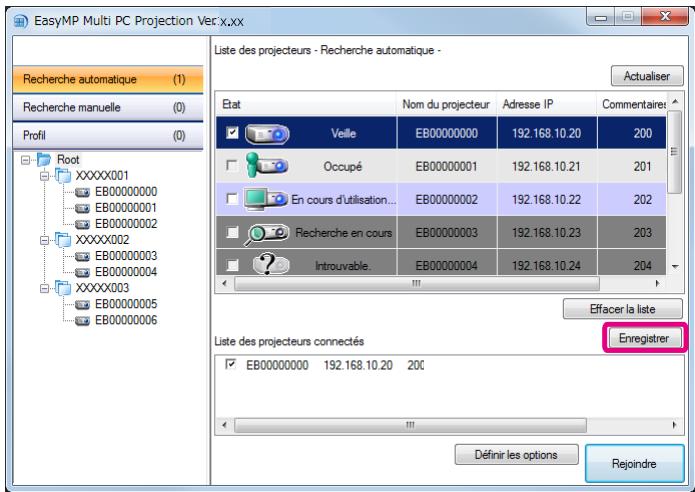Click the Rejoindre button
695x492 pixels.
[634, 464]
